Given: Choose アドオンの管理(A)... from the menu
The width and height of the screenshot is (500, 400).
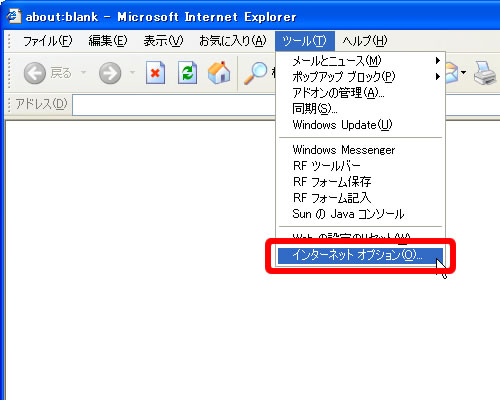Looking at the screenshot, I should (x=361, y=93).
